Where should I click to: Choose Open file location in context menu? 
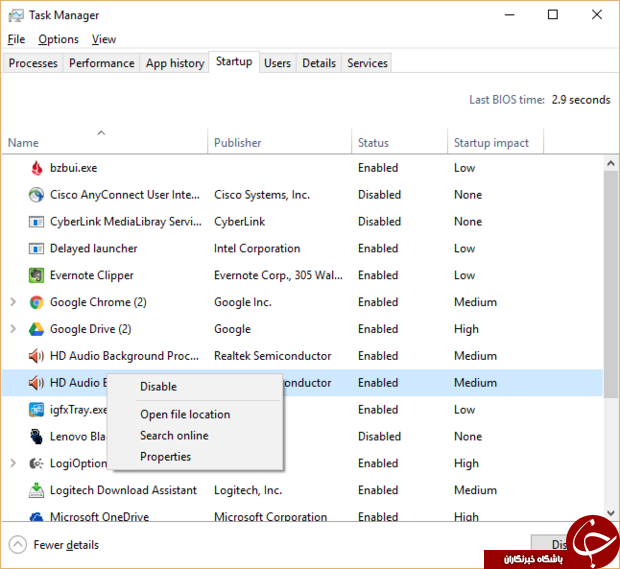click(195, 414)
